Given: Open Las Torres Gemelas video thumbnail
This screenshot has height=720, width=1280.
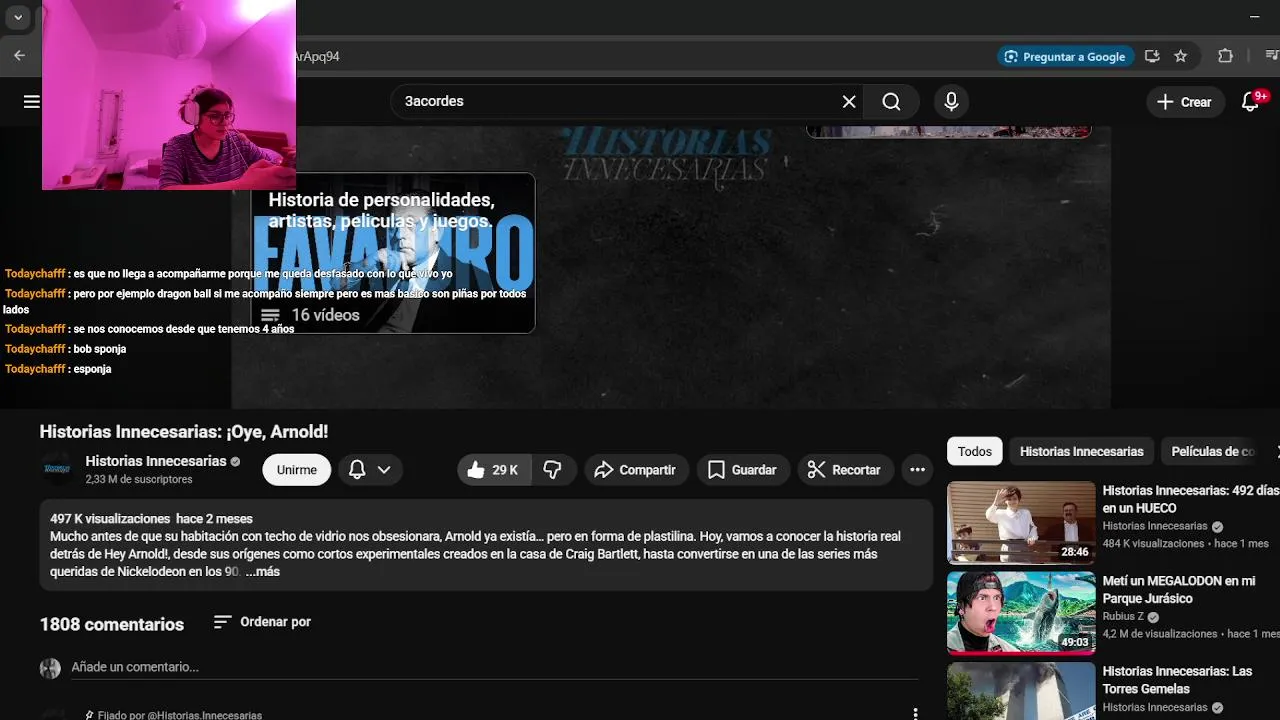Looking at the screenshot, I should coord(1021,691).
